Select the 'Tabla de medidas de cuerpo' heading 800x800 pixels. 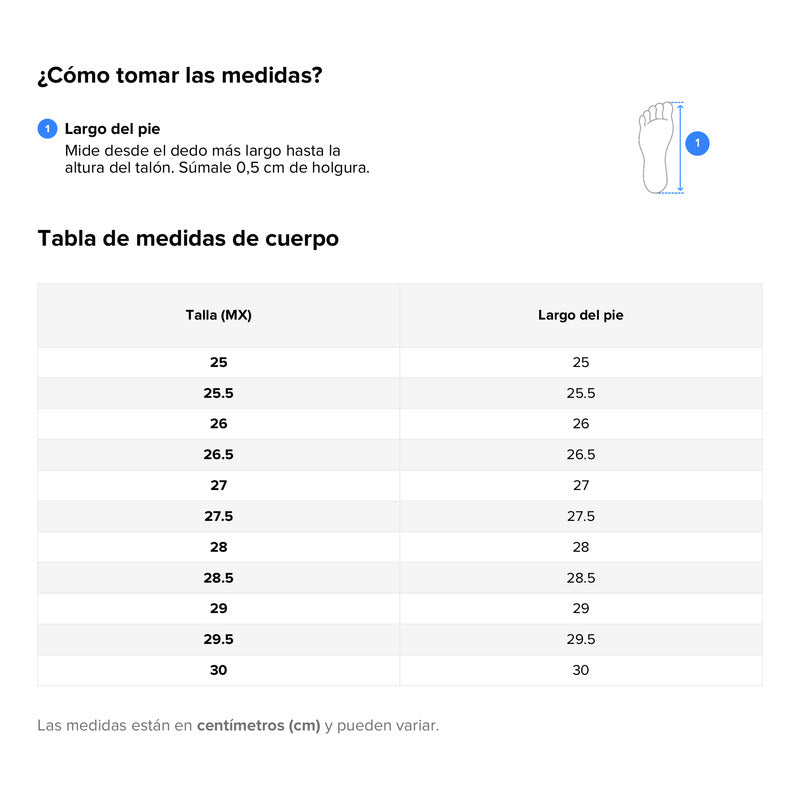pos(188,239)
